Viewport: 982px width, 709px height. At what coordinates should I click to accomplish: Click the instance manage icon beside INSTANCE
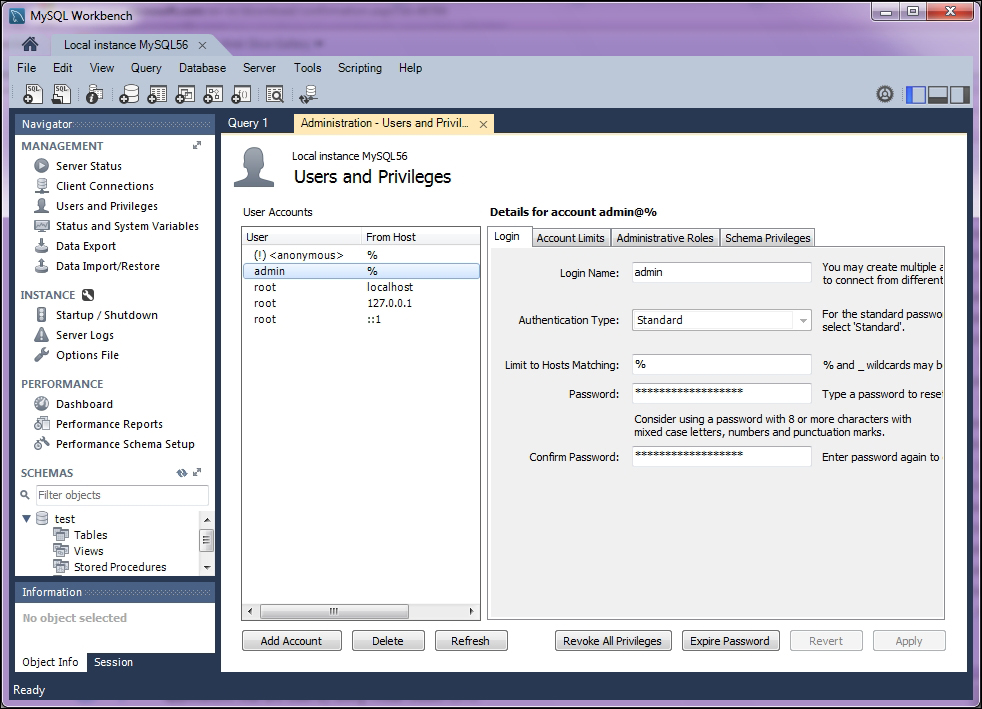(x=88, y=295)
